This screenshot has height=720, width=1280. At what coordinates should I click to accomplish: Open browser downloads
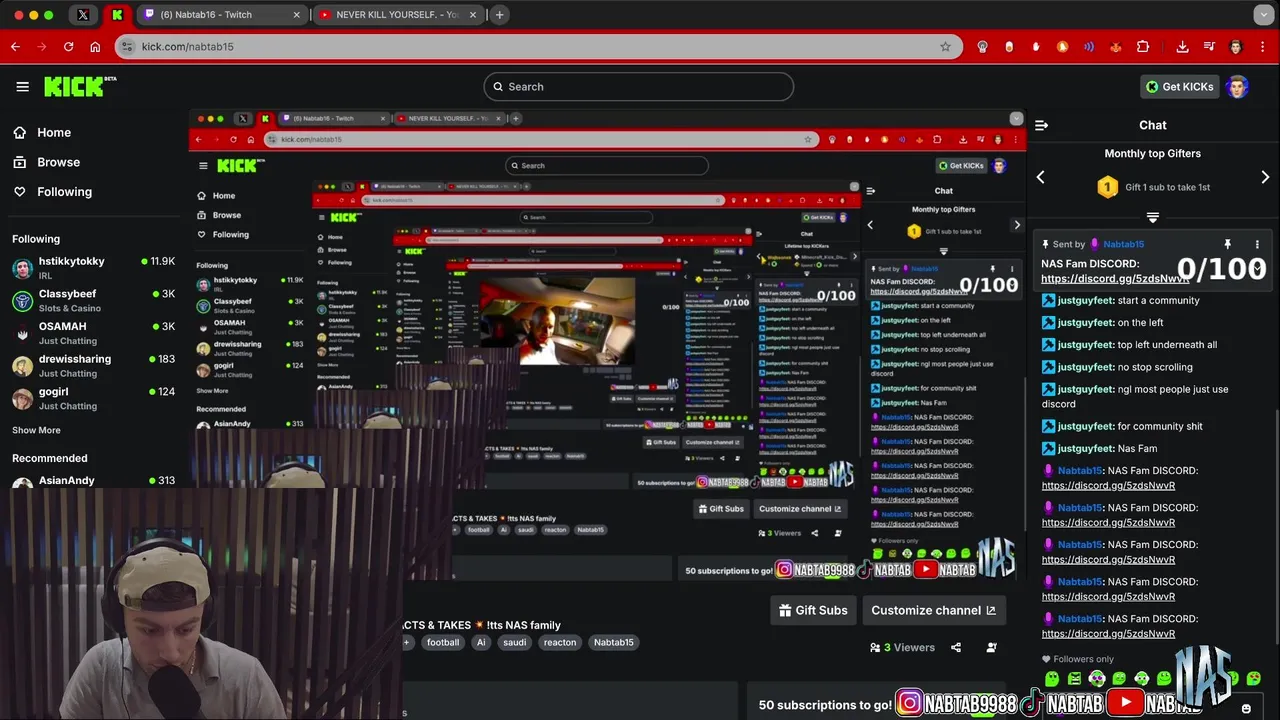(x=1182, y=47)
